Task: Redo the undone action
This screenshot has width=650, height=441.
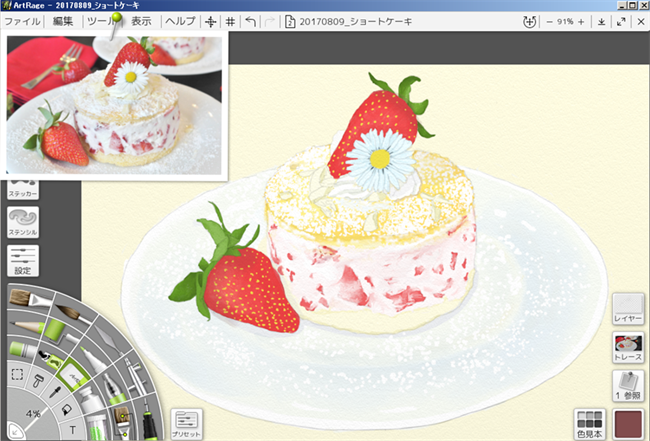Action: coord(270,22)
